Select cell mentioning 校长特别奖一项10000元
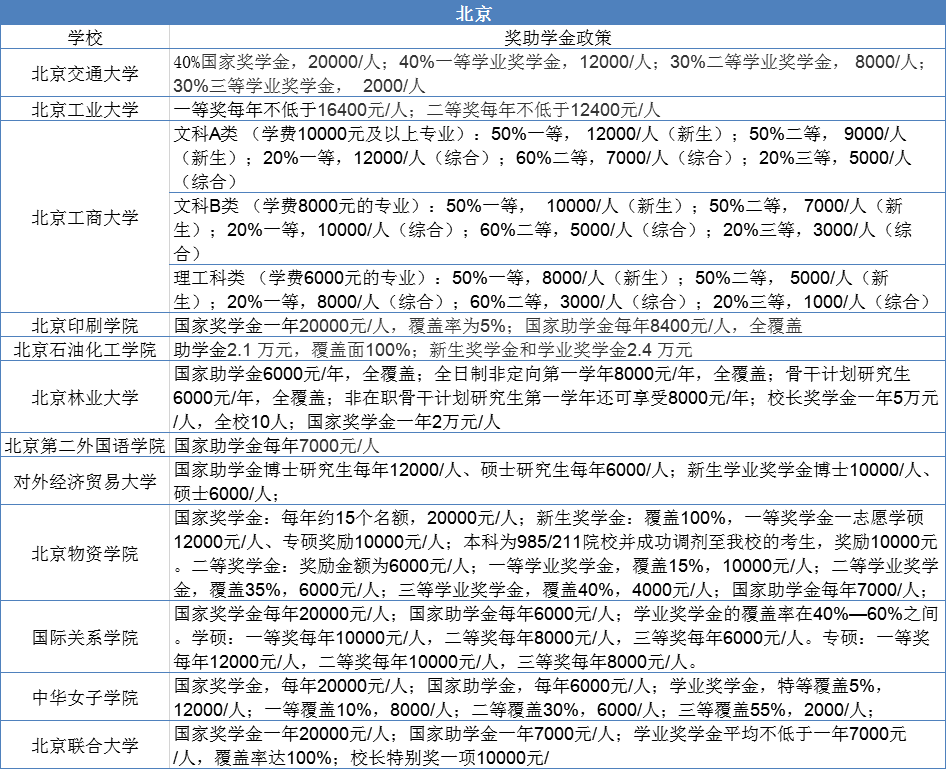 (557, 744)
